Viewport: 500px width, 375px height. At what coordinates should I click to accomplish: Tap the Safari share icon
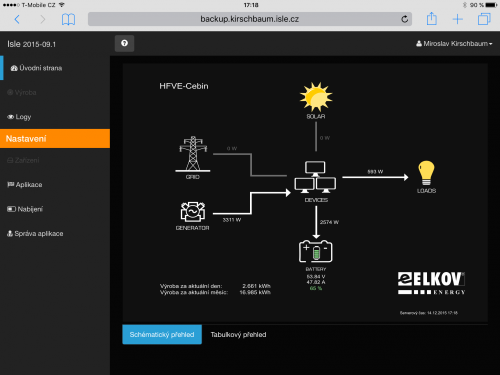[432, 19]
